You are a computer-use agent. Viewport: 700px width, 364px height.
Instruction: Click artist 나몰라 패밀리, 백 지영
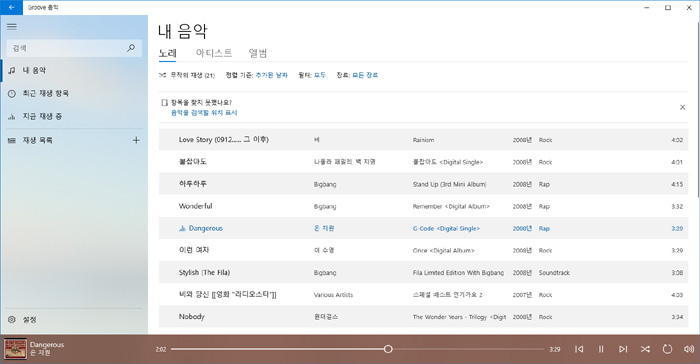tap(344, 162)
